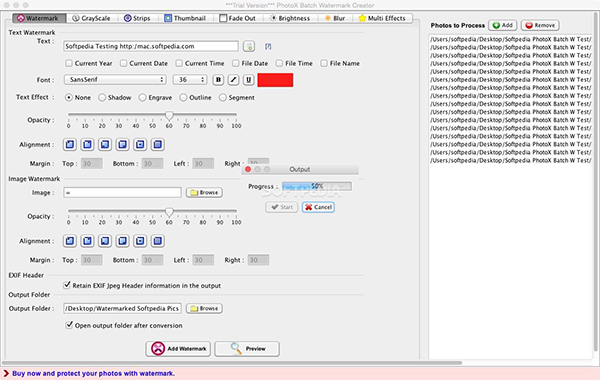The height and width of the screenshot is (380, 600).
Task: Click the Image path input field
Action: point(122,192)
